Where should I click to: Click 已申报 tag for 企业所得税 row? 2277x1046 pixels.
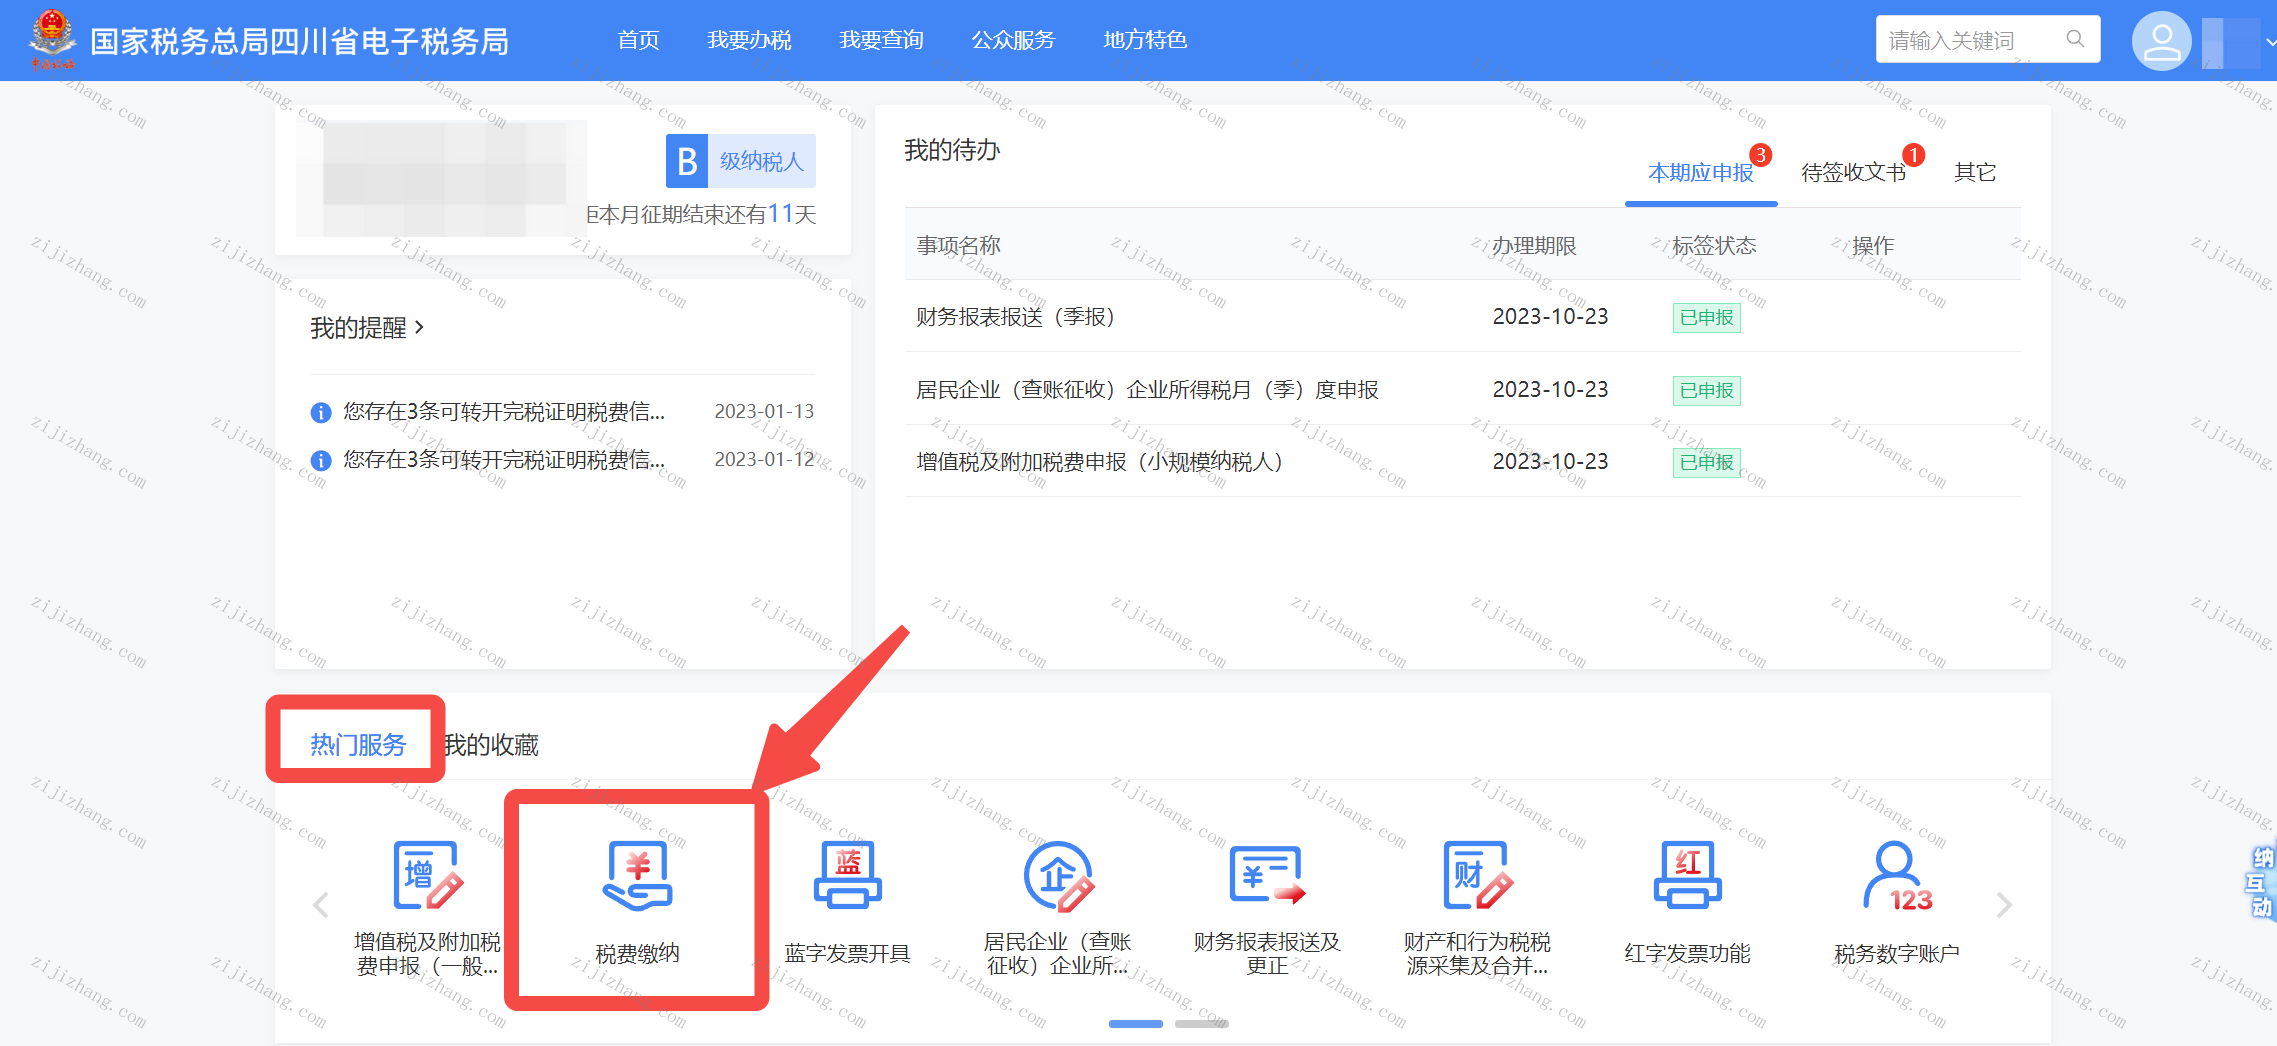coord(1706,390)
